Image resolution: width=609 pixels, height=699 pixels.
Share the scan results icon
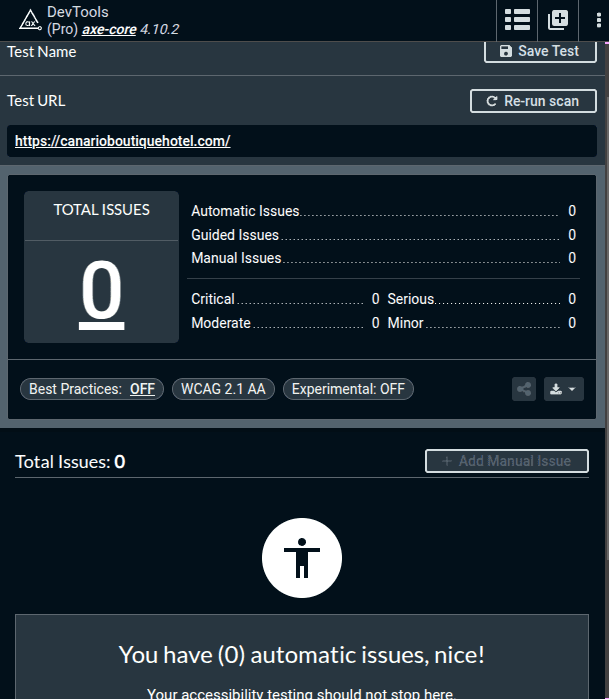[x=524, y=389]
